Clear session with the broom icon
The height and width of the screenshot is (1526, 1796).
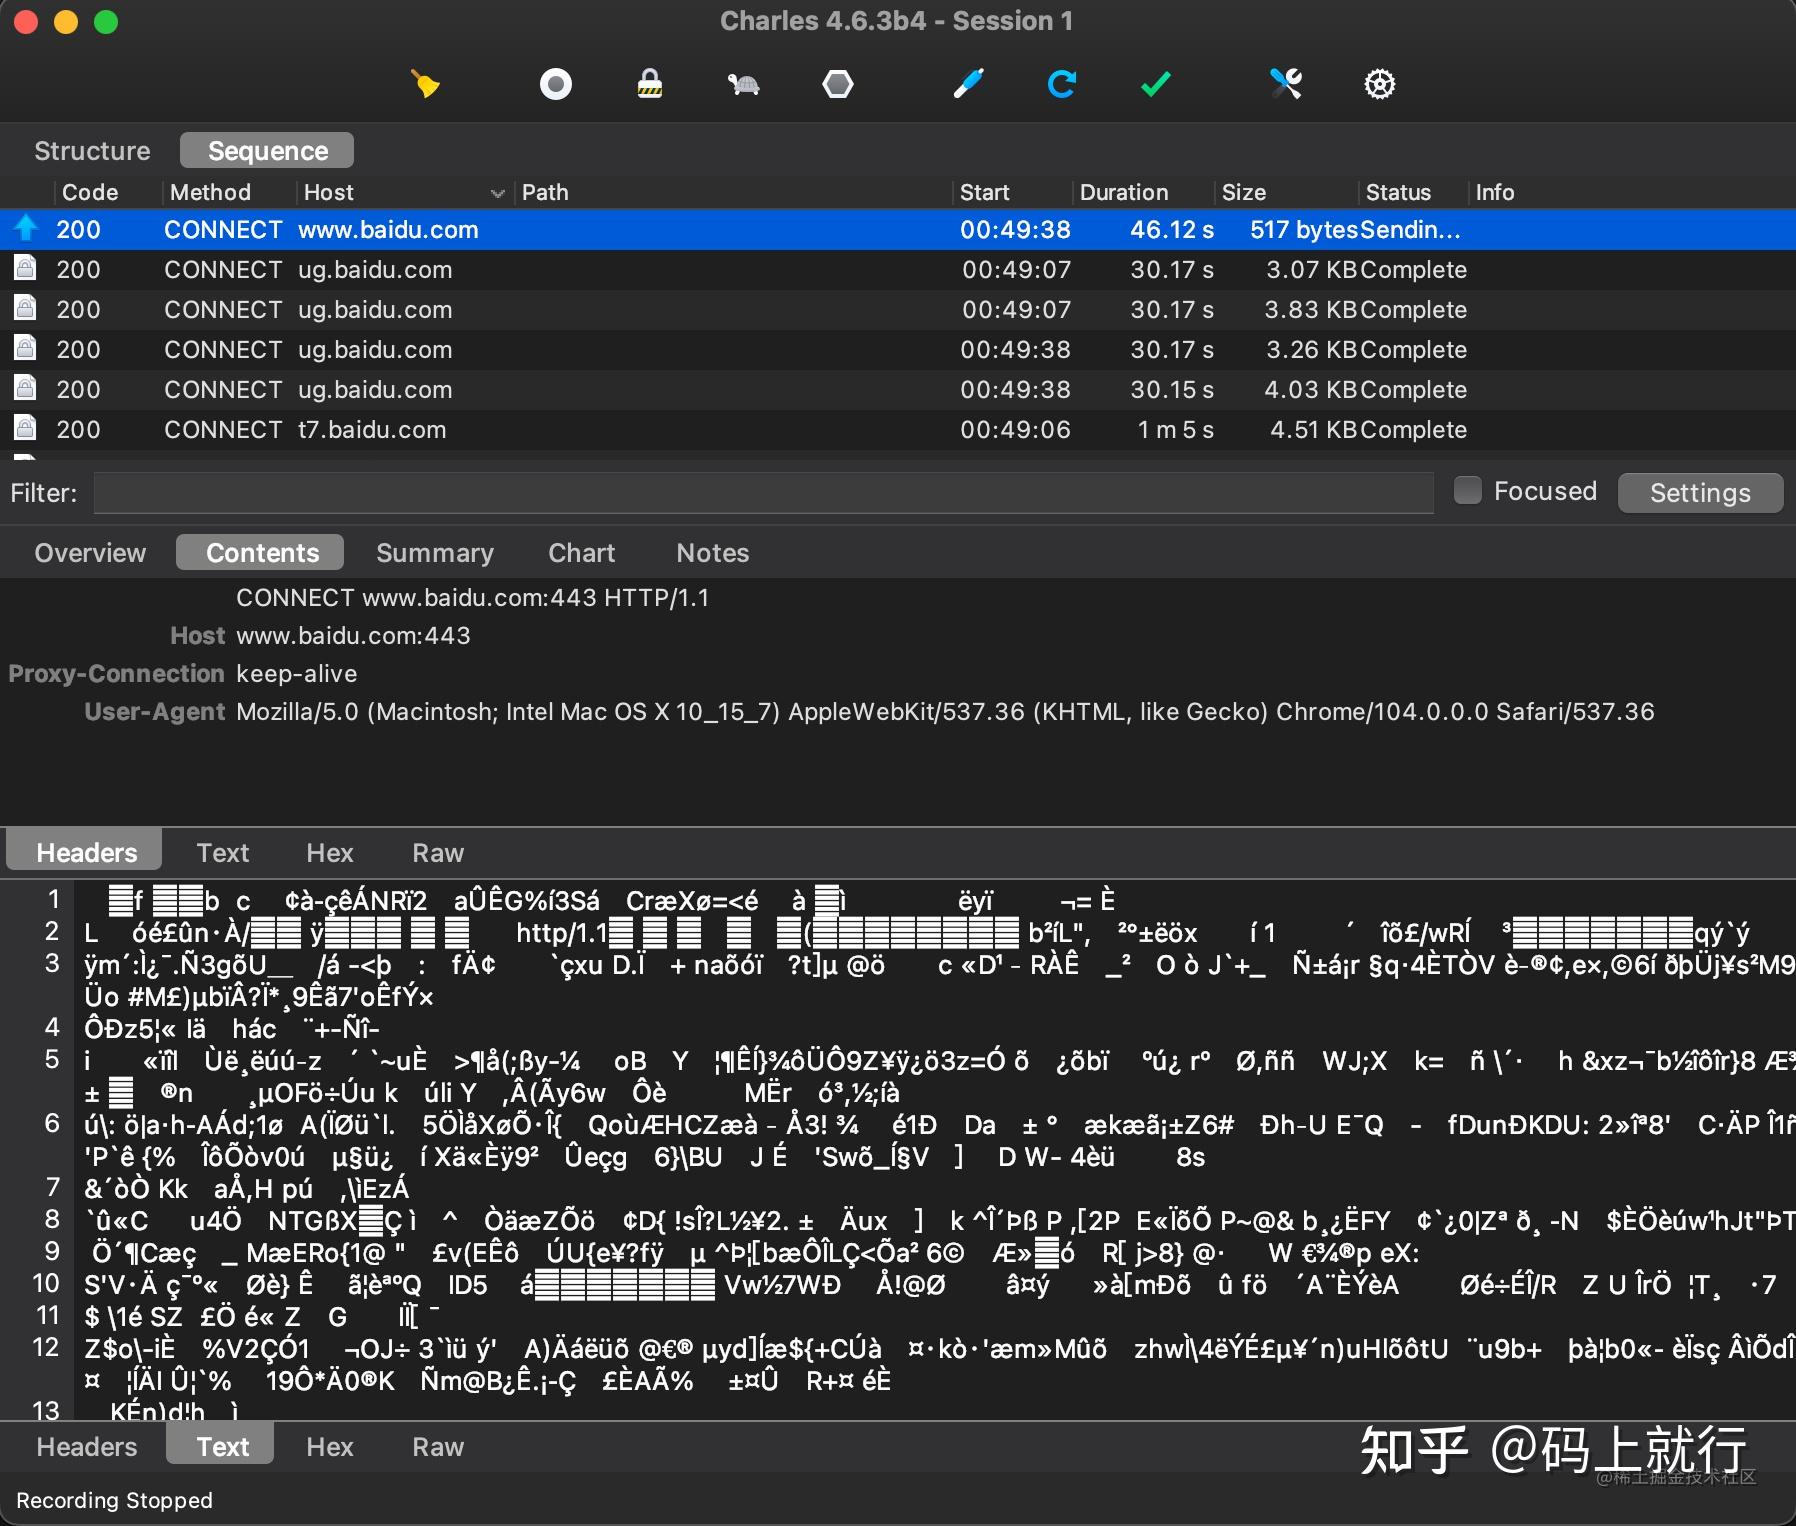[x=426, y=84]
